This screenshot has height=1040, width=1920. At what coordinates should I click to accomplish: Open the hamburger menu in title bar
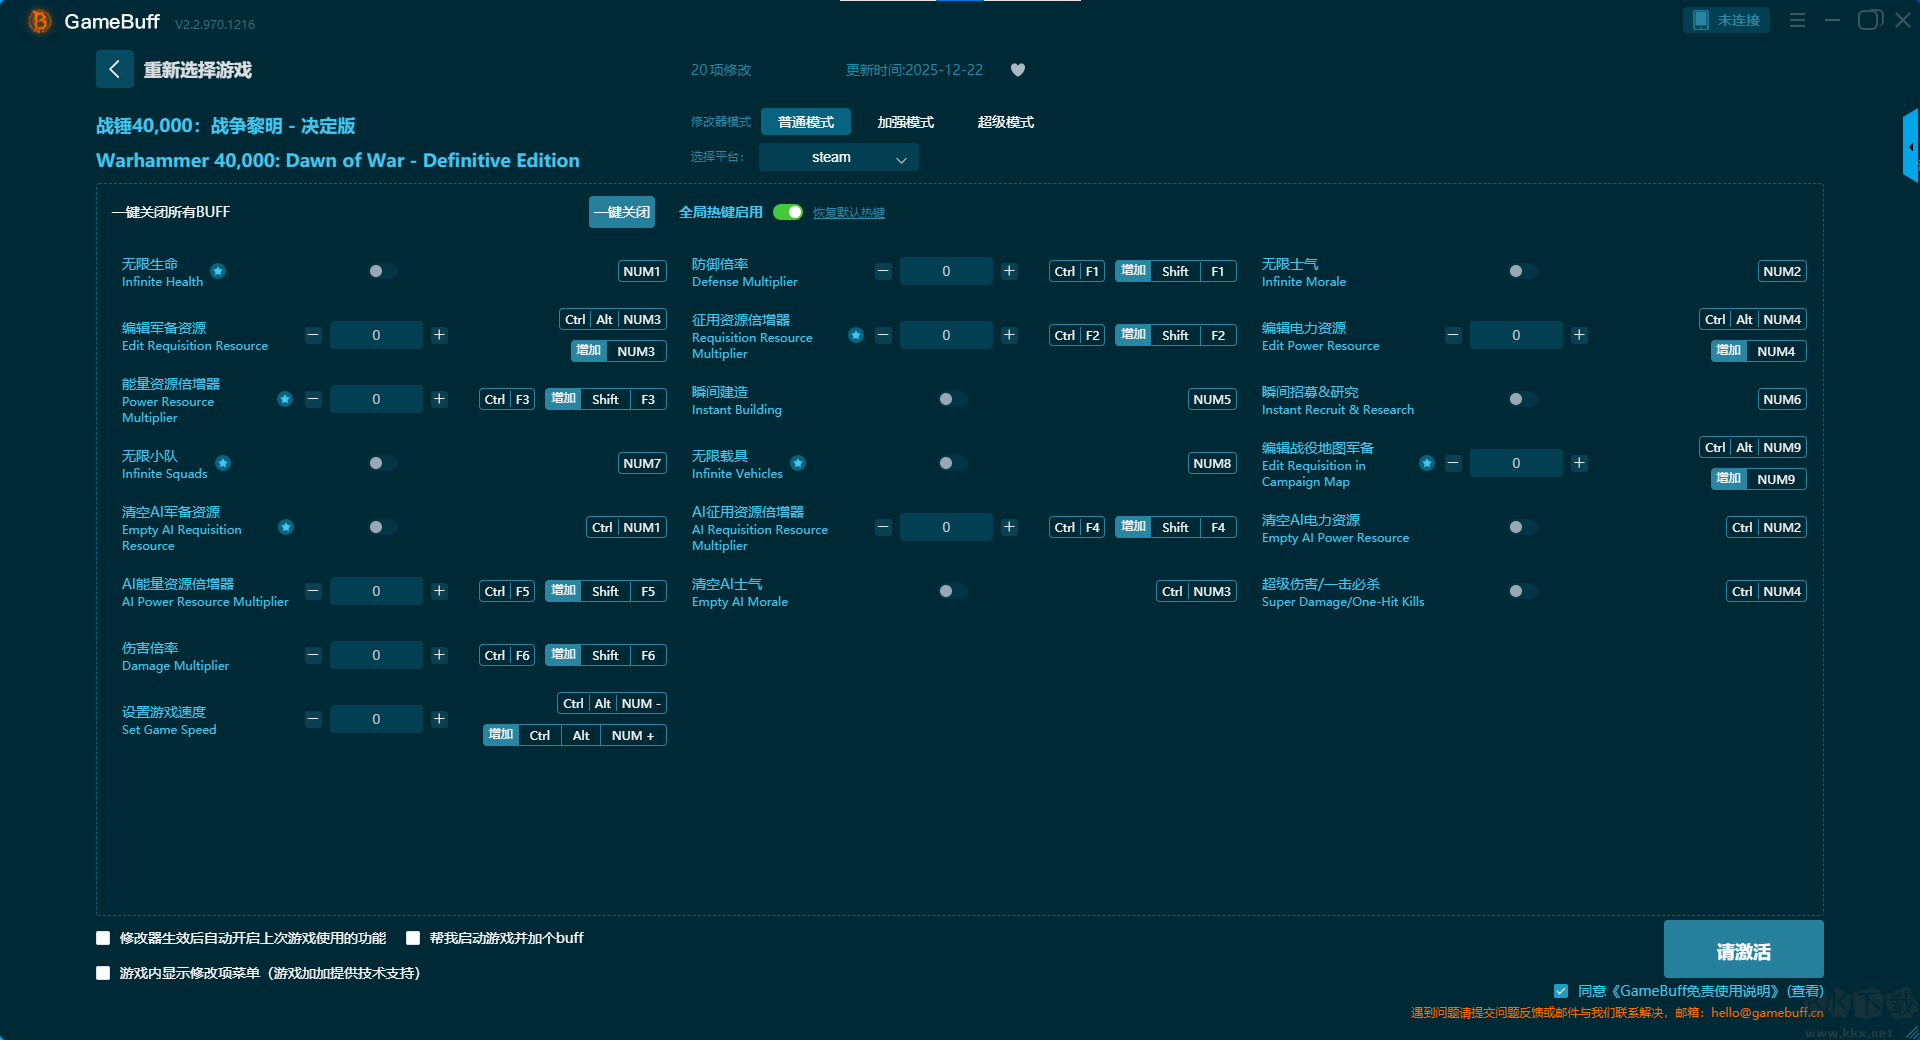[1797, 20]
